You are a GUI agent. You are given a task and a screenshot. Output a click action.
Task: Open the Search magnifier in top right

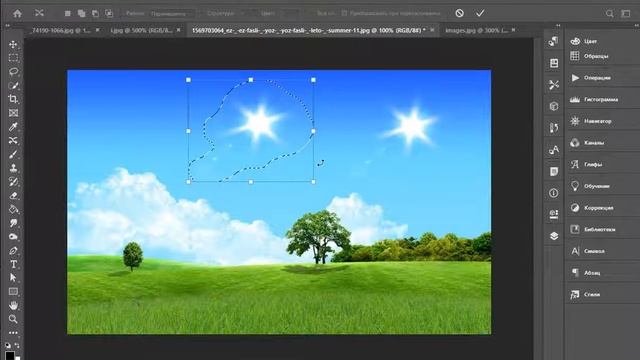click(609, 13)
